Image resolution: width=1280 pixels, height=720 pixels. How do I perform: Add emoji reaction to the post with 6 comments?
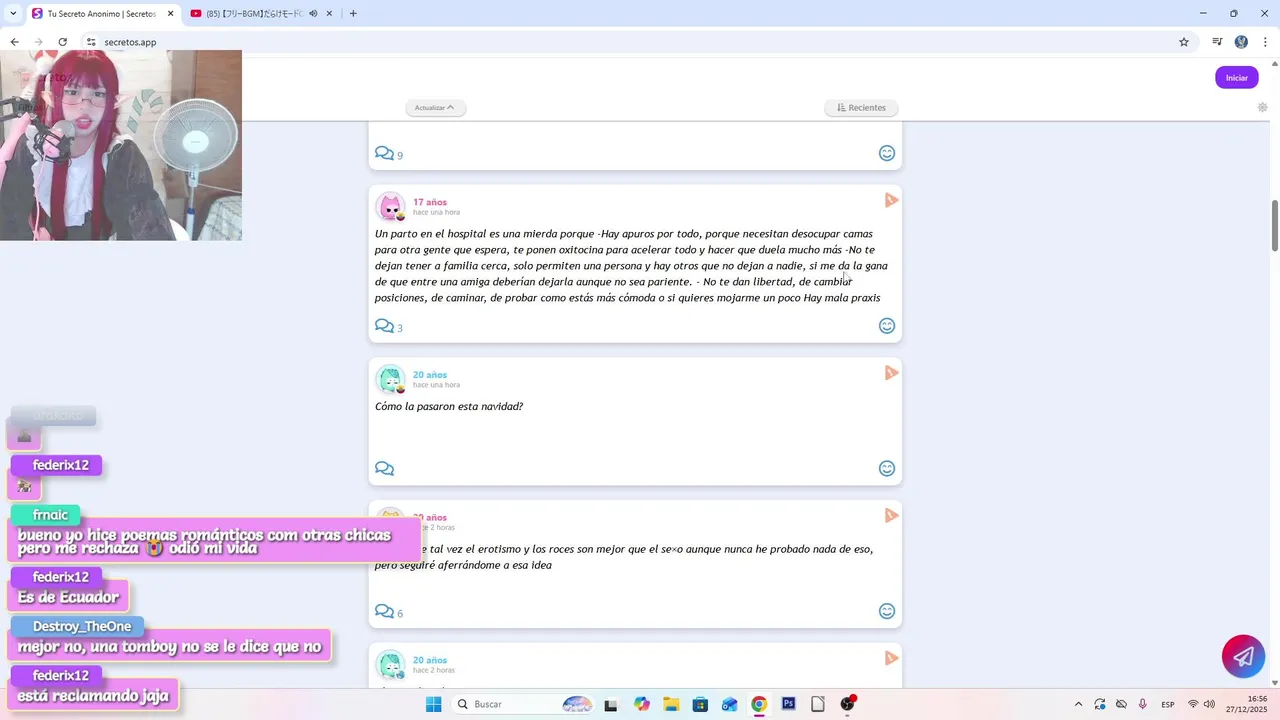(886, 611)
